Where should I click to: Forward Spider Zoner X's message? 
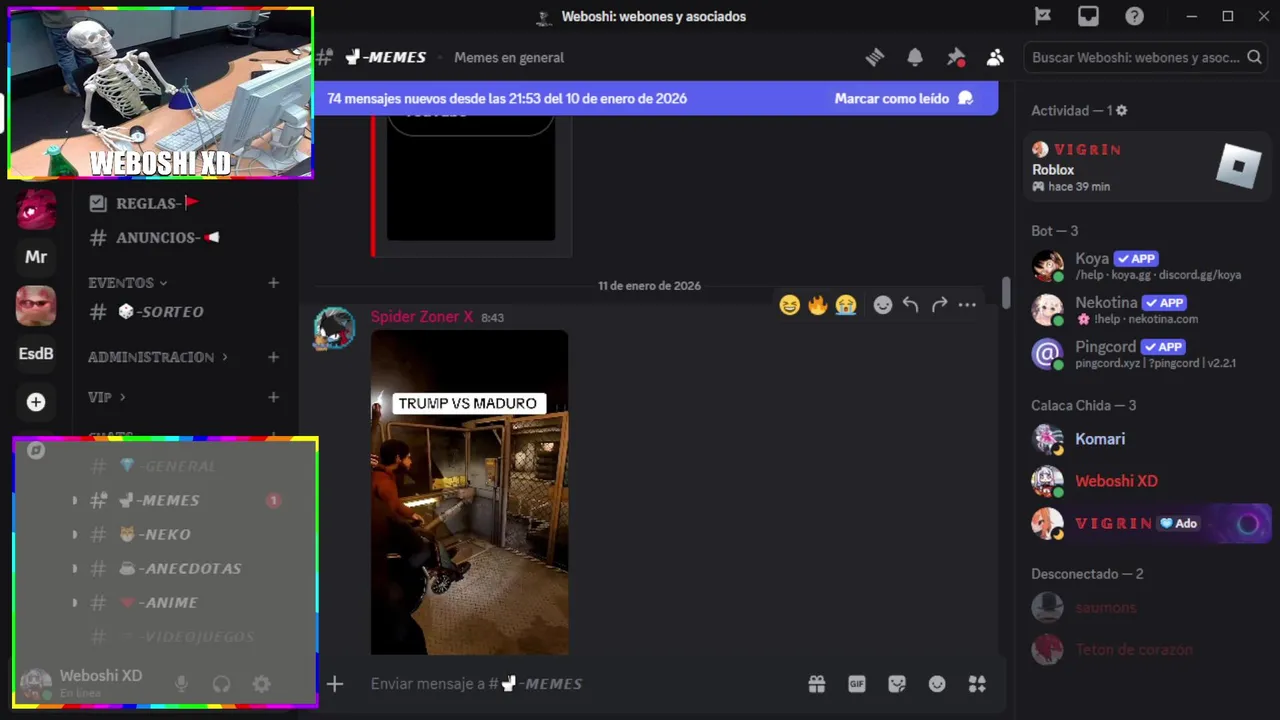click(x=939, y=305)
